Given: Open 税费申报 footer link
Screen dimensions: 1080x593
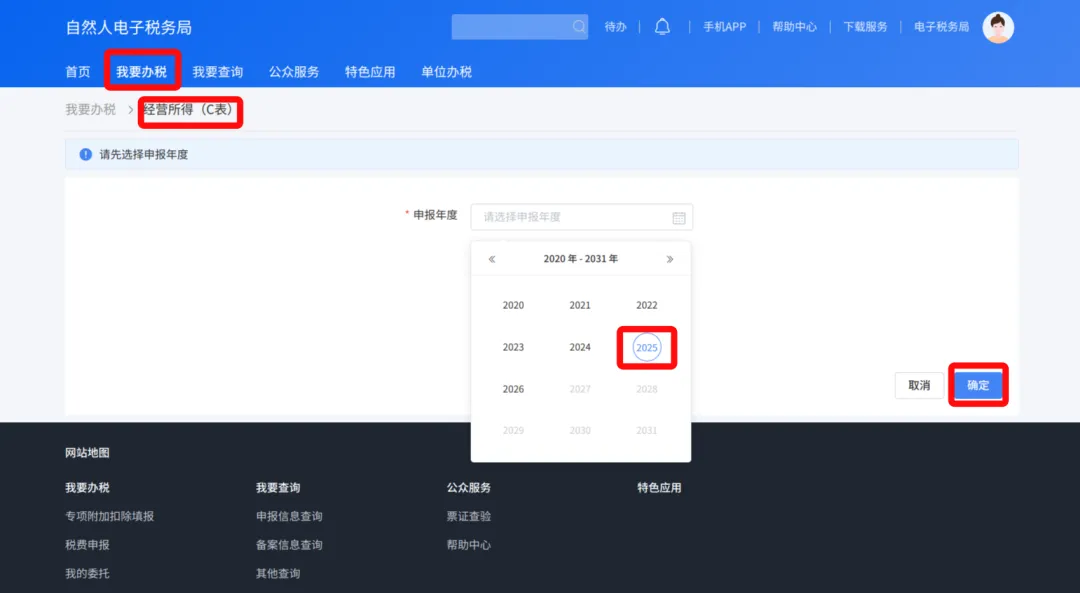Looking at the screenshot, I should click(x=87, y=545).
